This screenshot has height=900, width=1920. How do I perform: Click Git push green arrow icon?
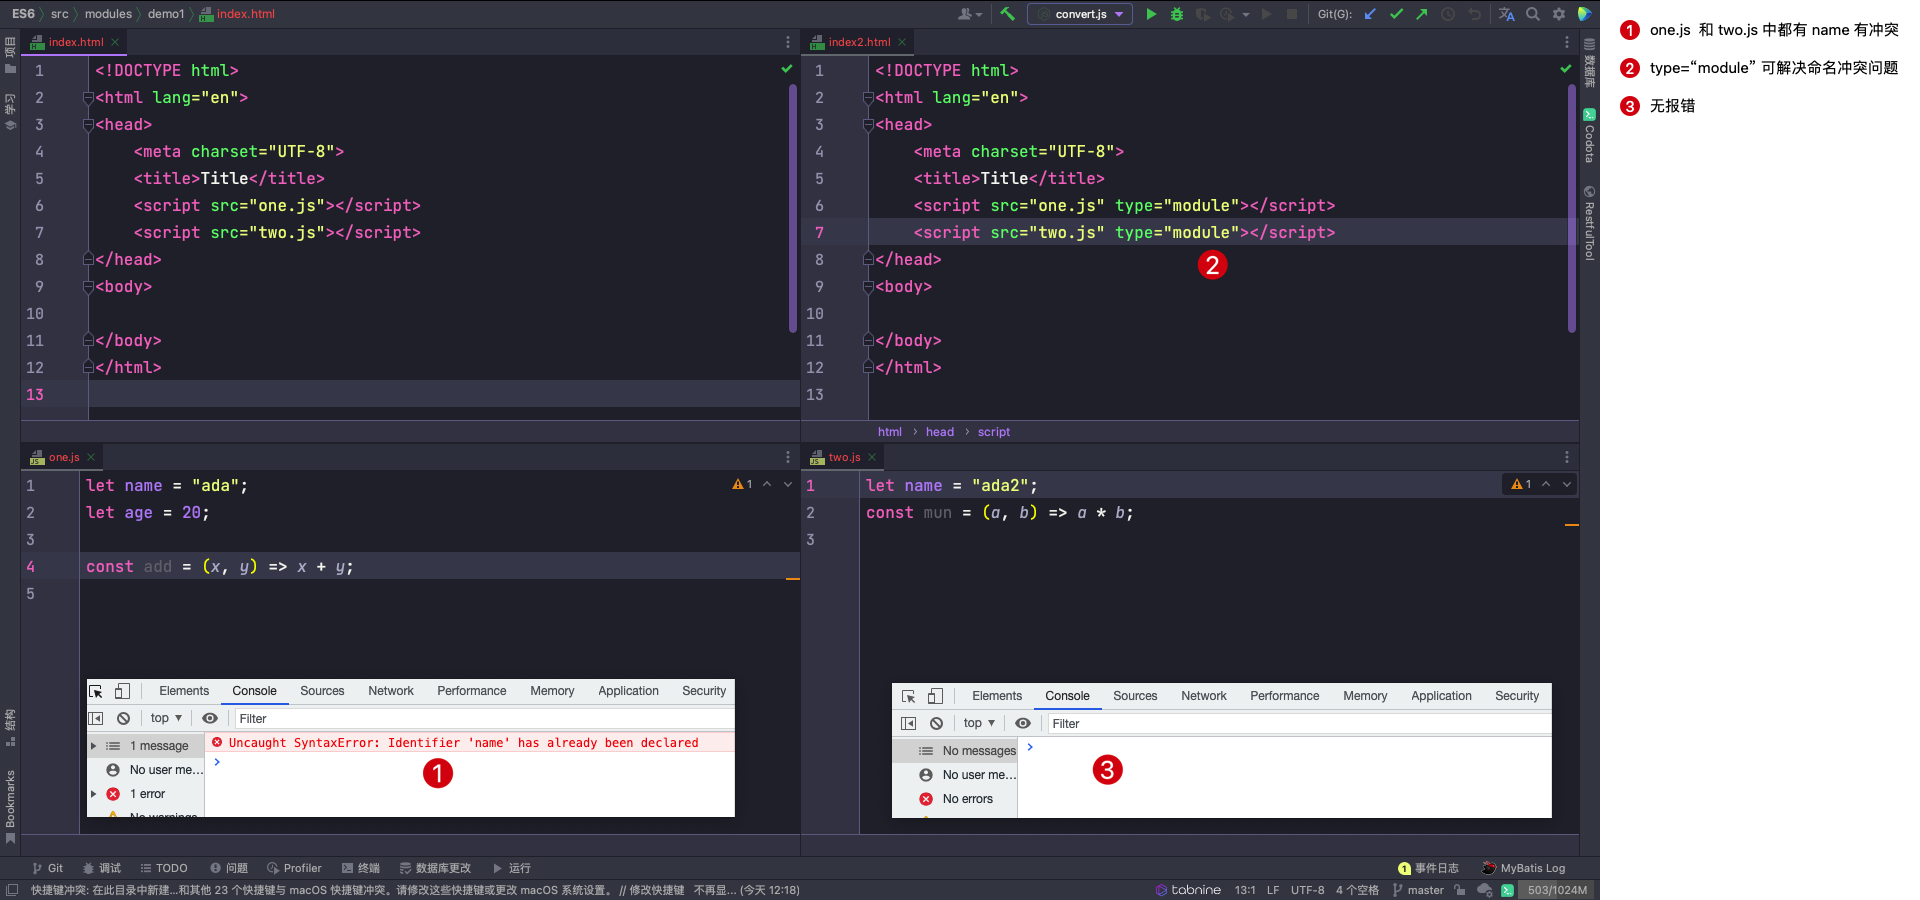tap(1422, 14)
